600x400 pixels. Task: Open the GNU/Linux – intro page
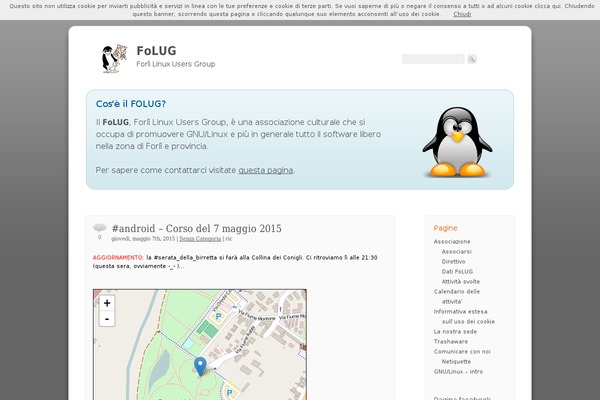458,371
